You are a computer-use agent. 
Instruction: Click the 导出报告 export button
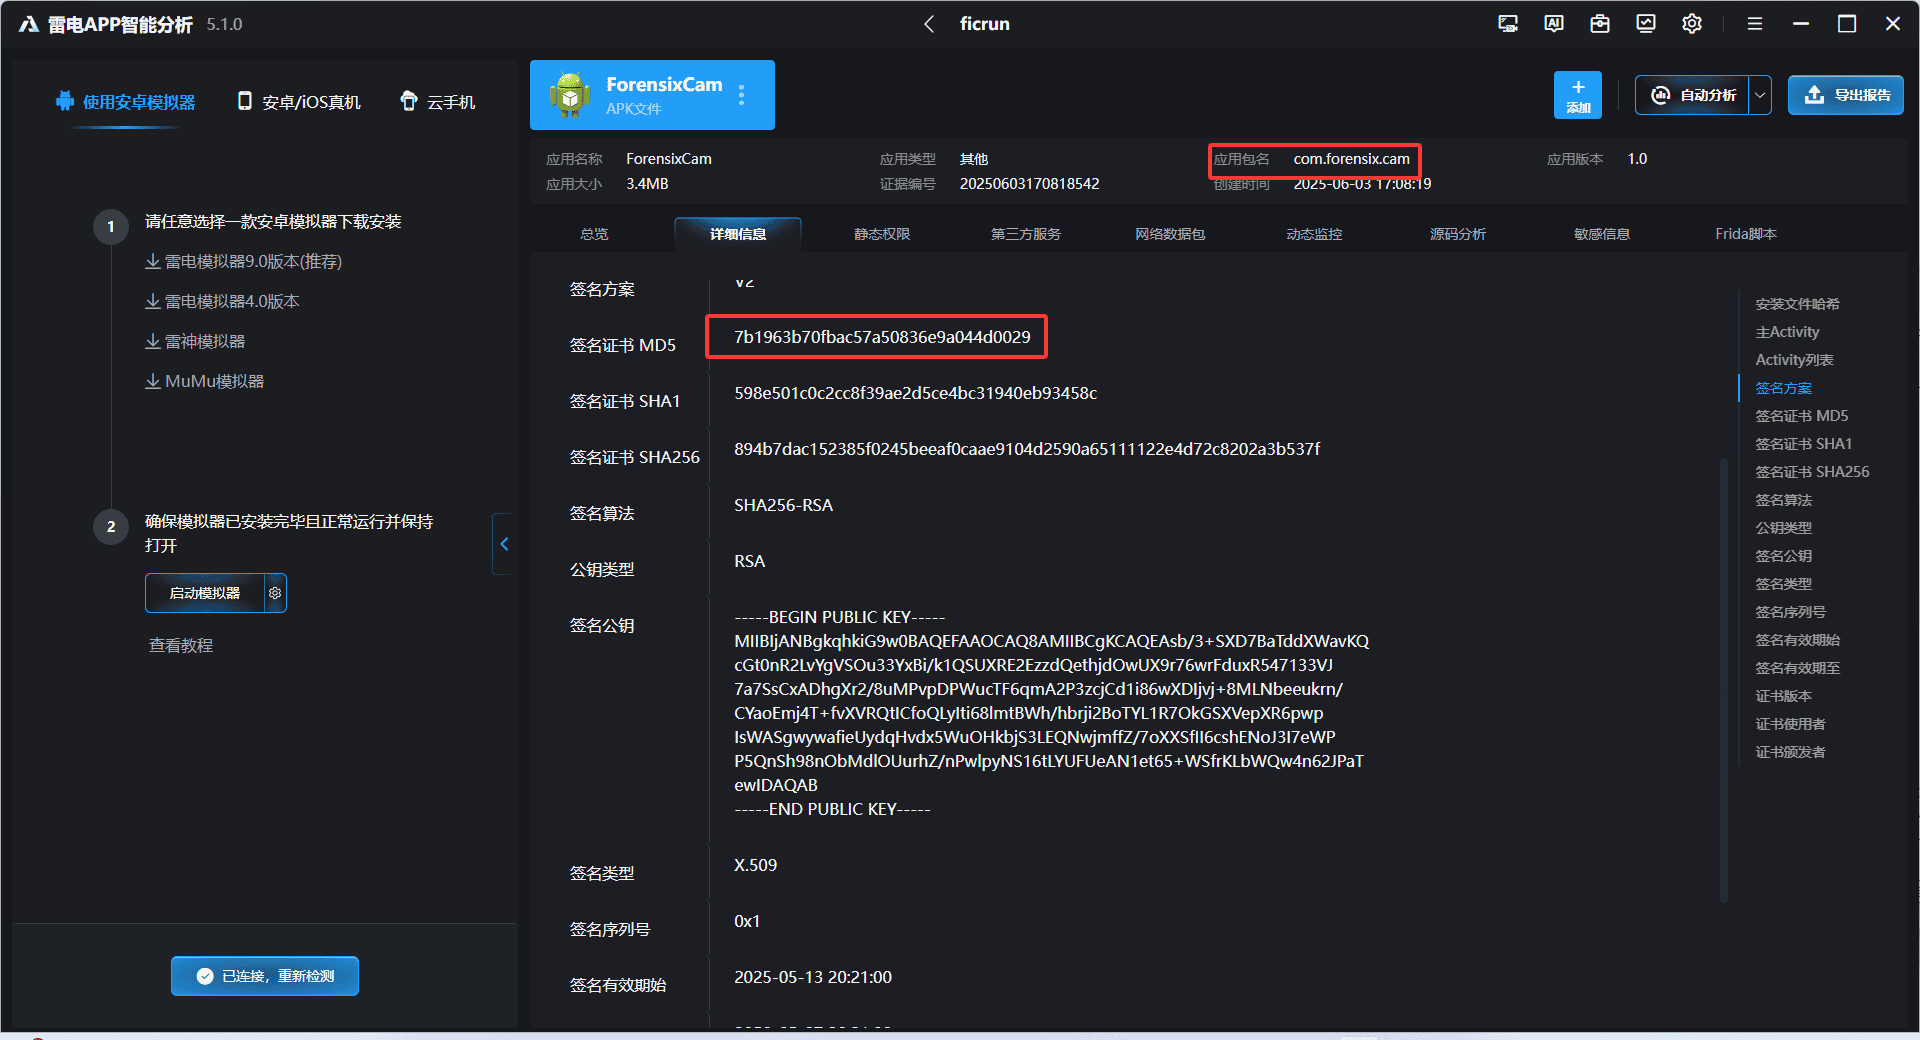[x=1846, y=95]
